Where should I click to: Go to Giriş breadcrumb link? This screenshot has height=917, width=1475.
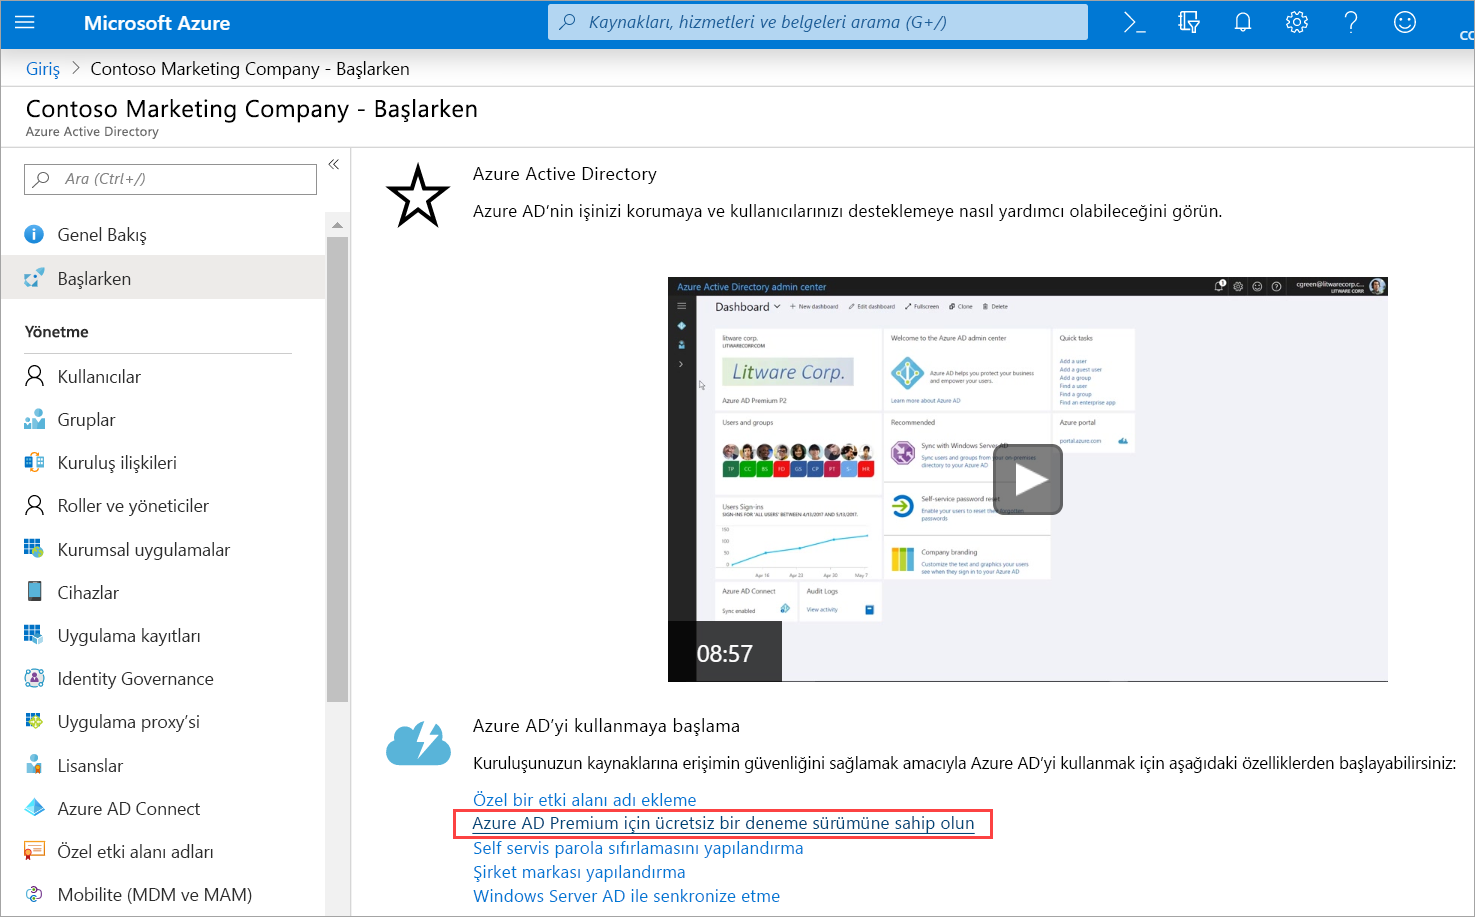click(x=43, y=68)
